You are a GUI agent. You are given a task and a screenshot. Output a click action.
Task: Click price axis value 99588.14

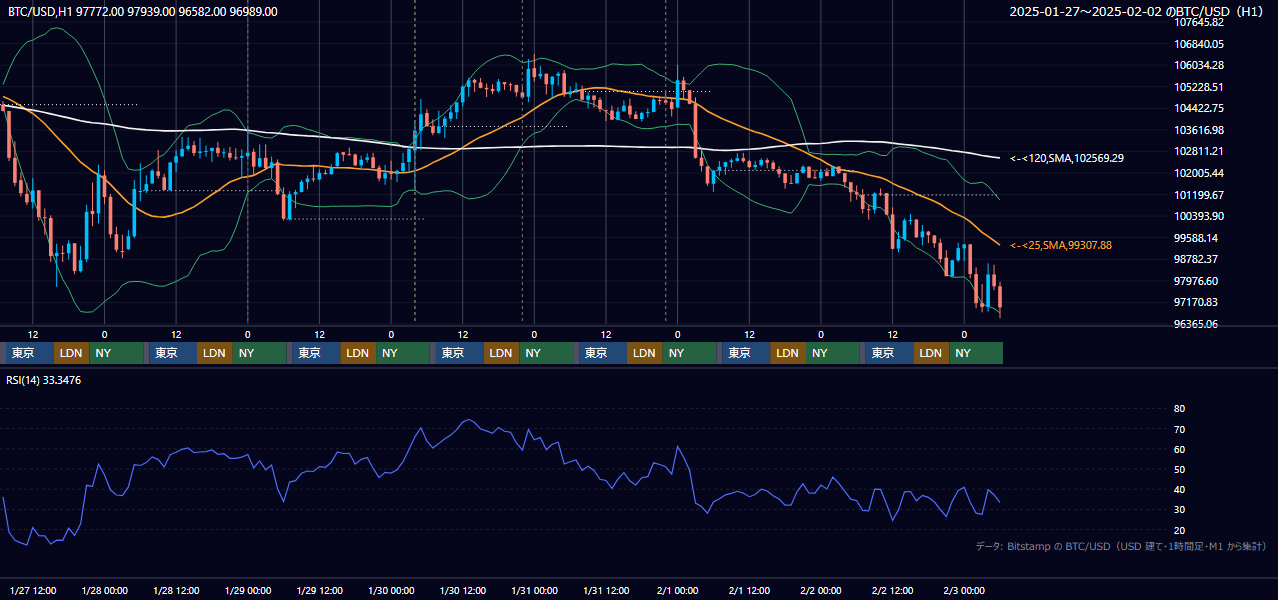tap(1196, 238)
